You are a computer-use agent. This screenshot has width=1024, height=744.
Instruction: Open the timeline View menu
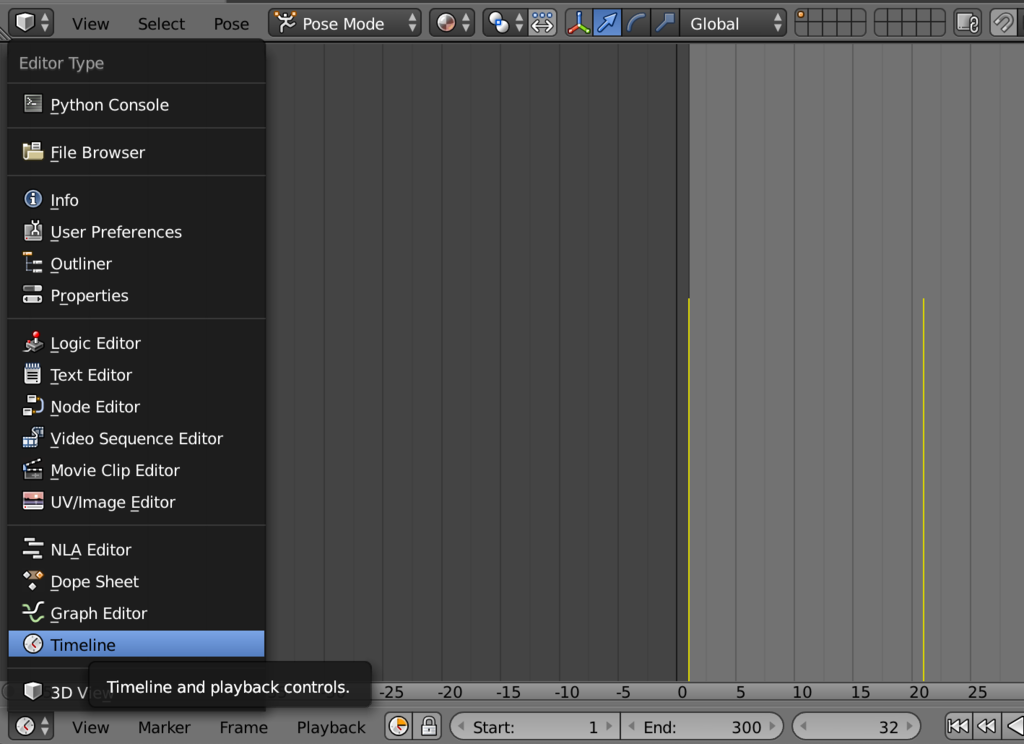tap(90, 727)
